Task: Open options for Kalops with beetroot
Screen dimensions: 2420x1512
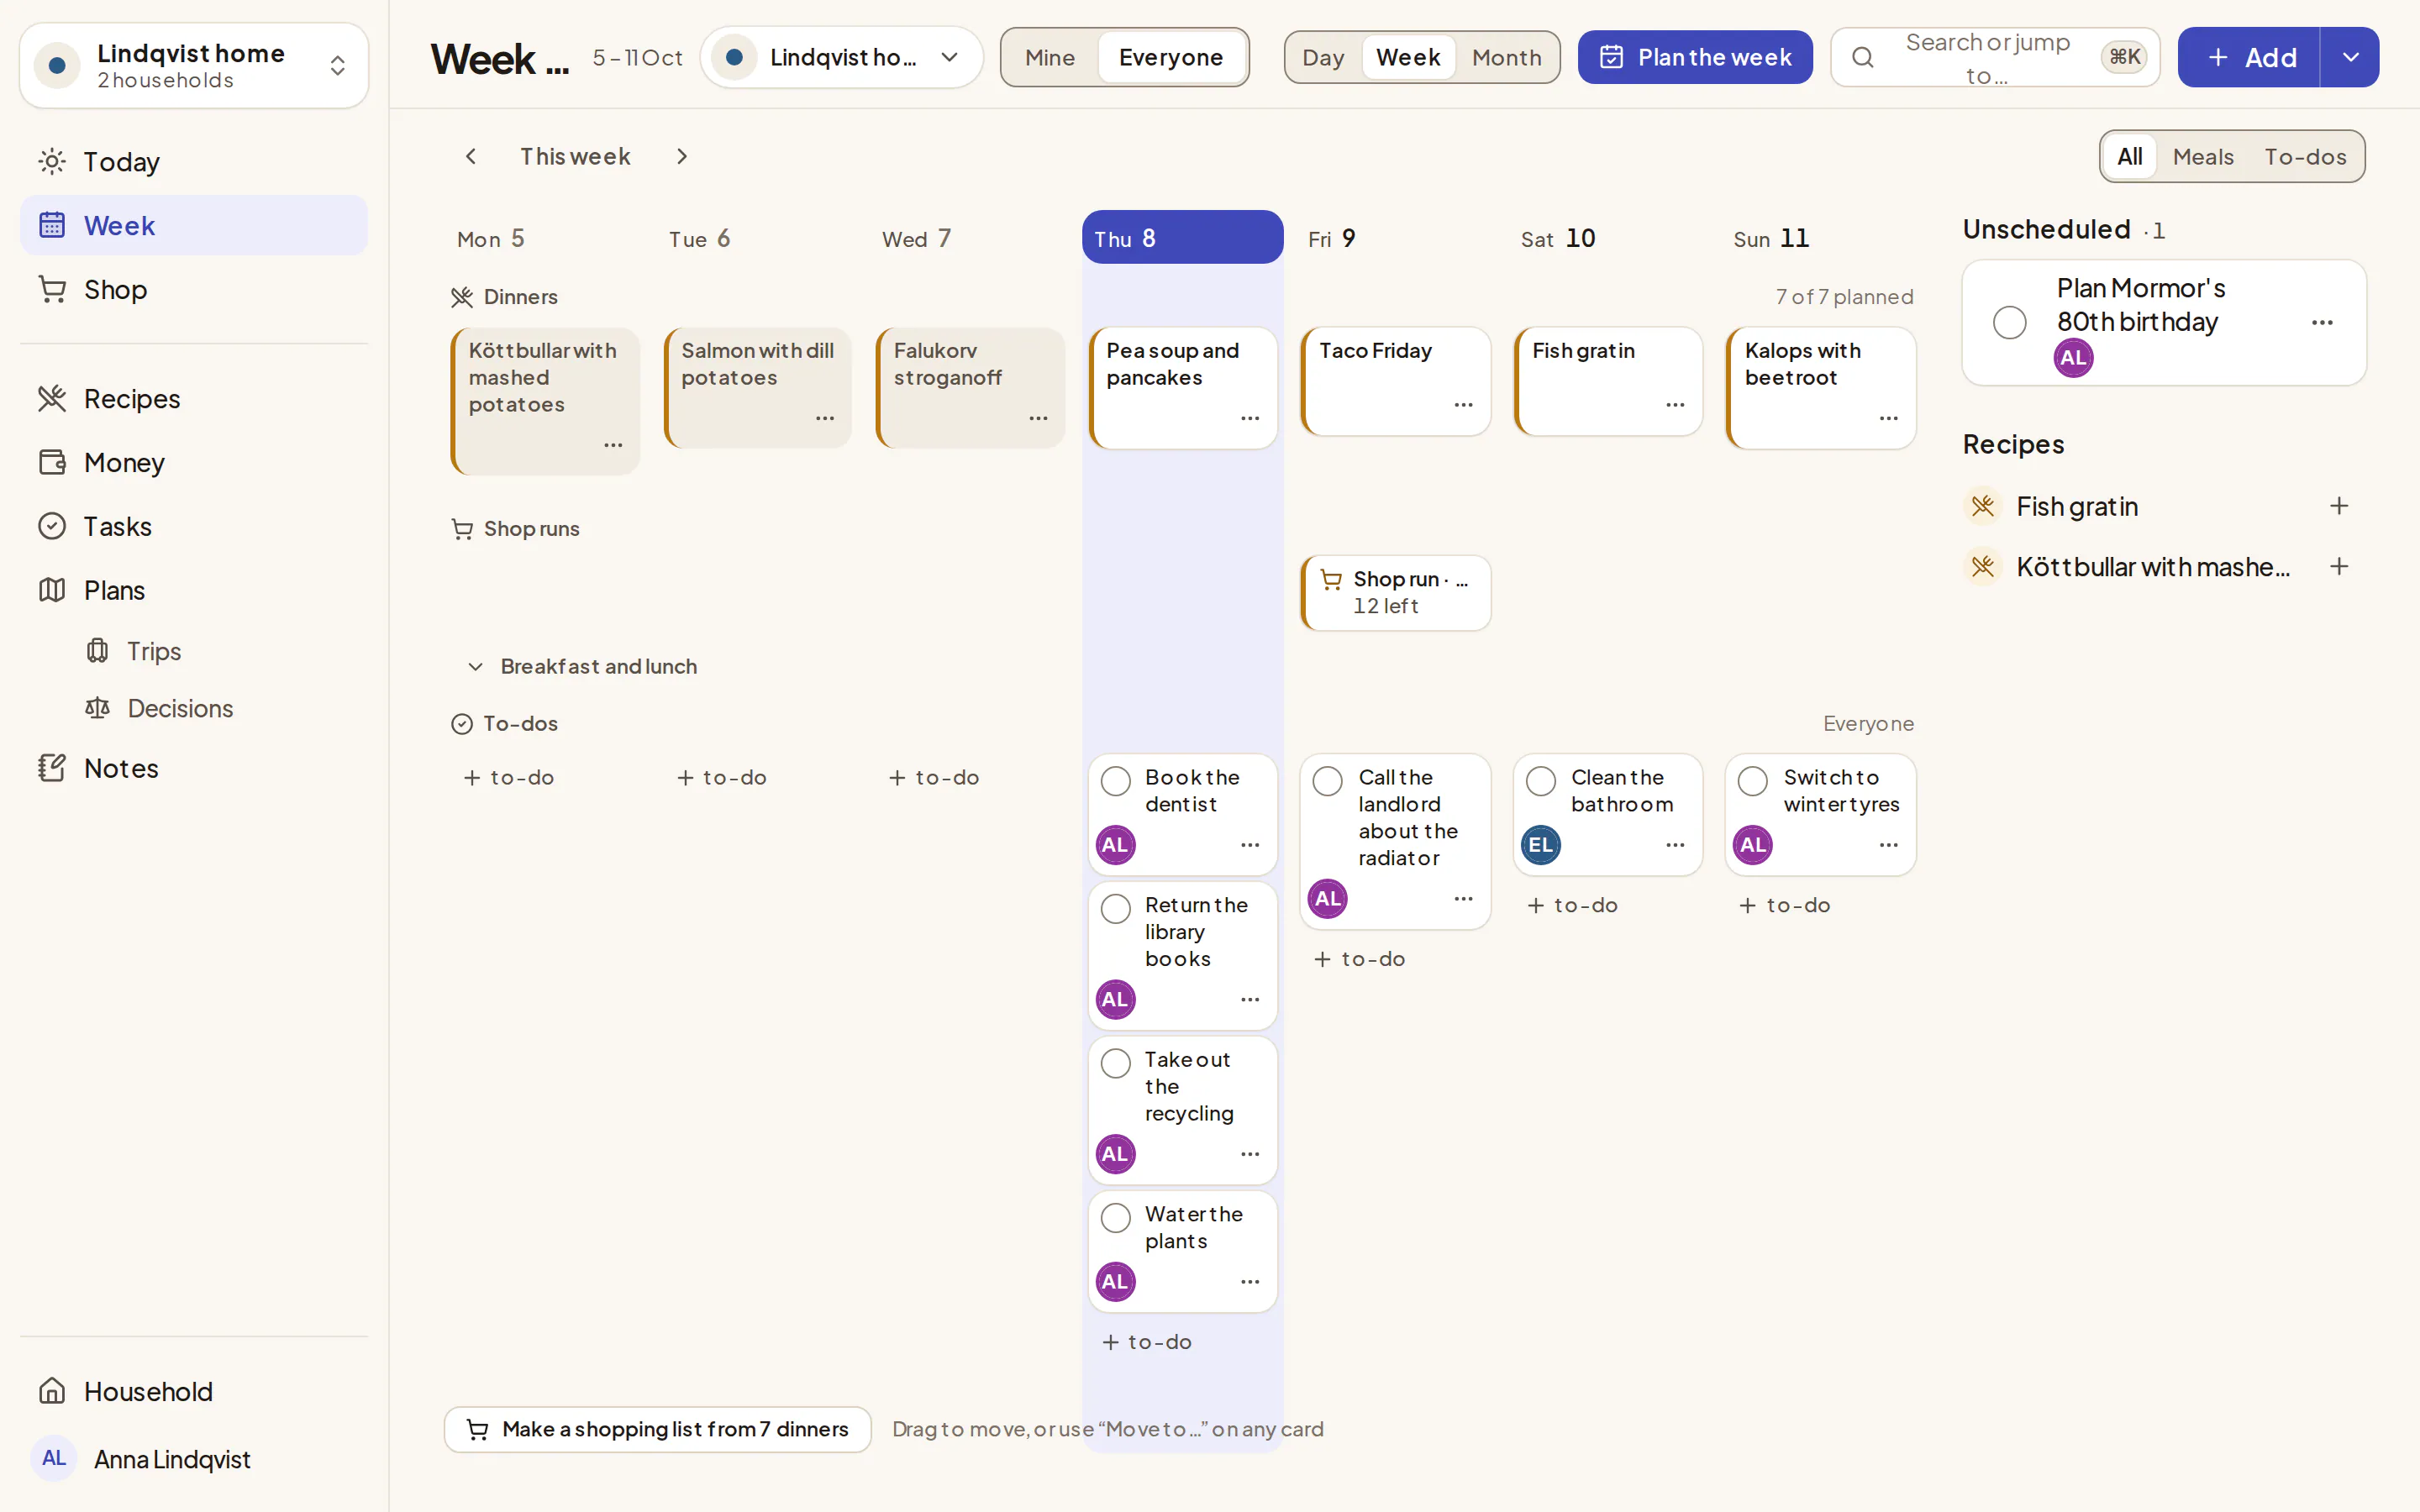Action: [x=1888, y=418]
